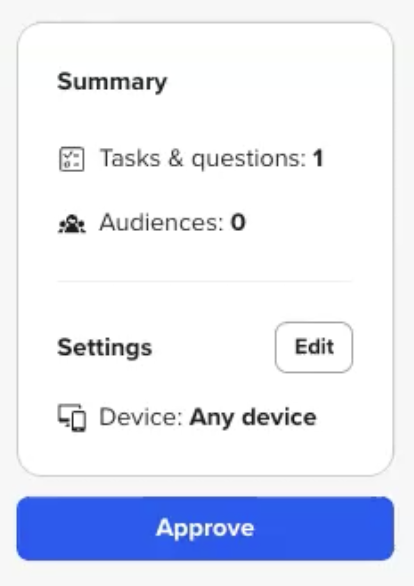Open settings with the Edit button
Image resolution: width=414 pixels, height=586 pixels.
pos(314,347)
